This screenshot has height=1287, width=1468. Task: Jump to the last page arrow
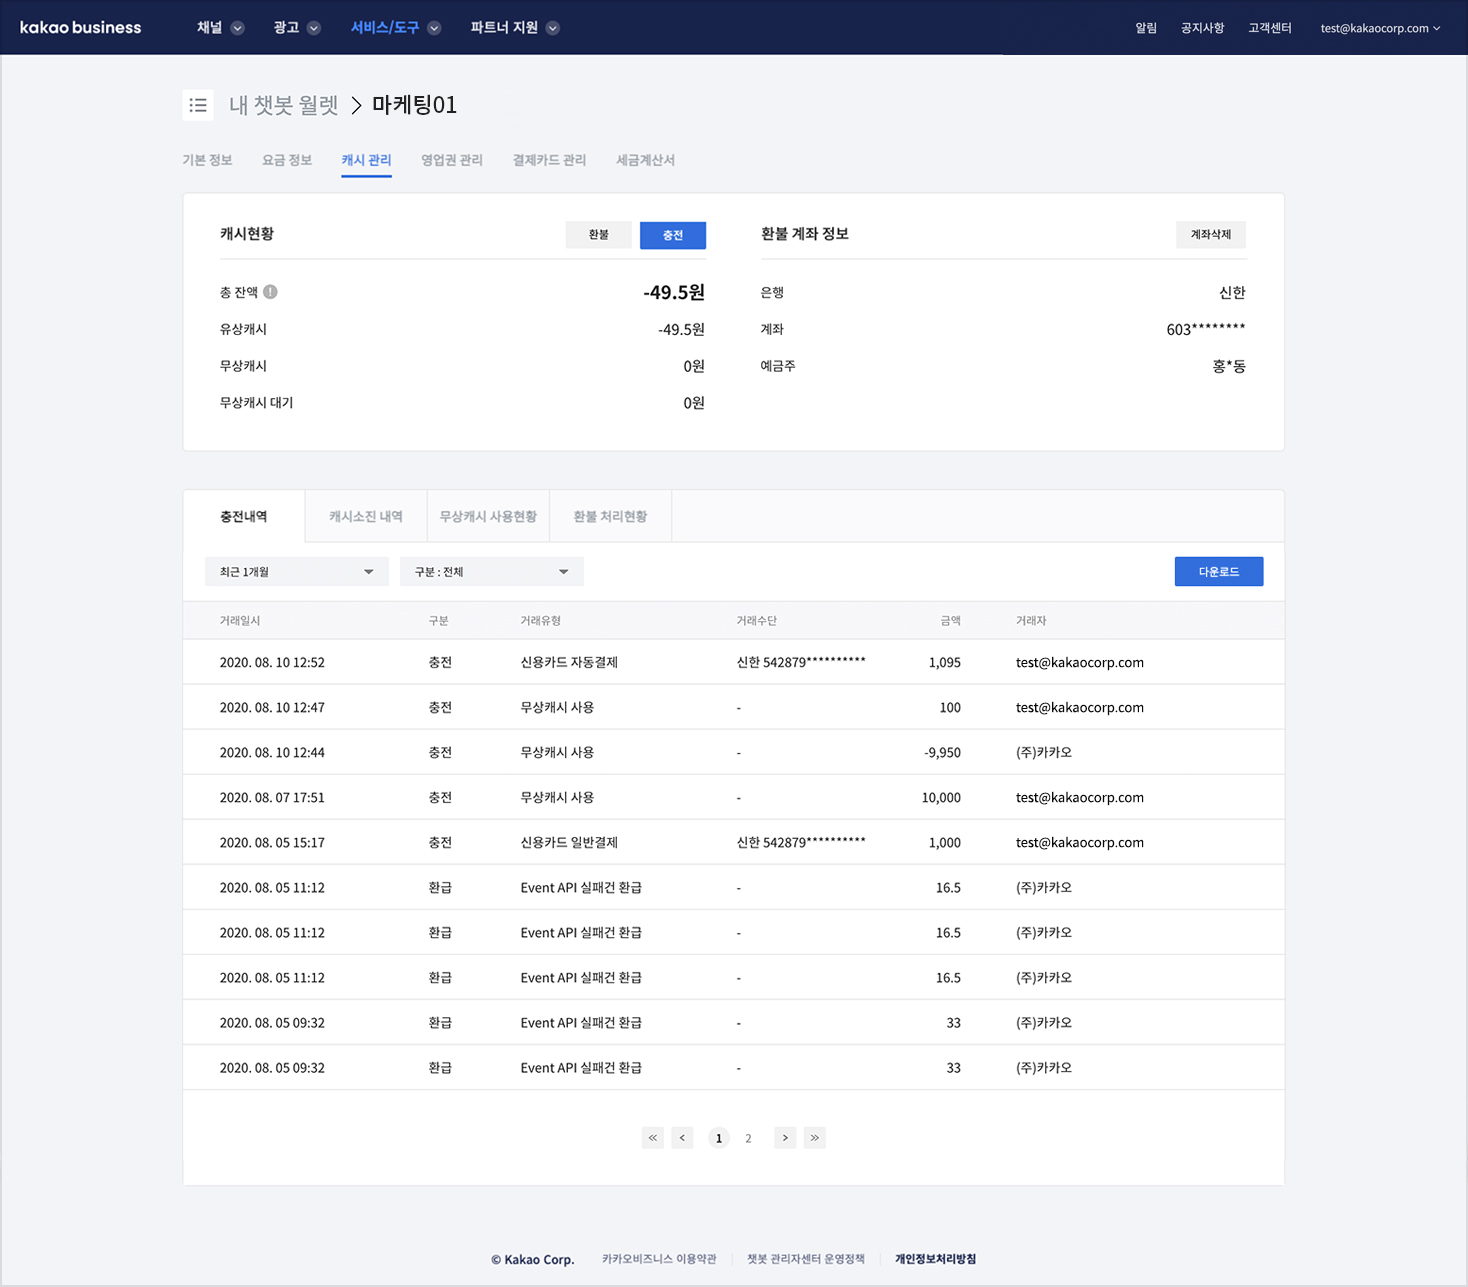tap(815, 1138)
